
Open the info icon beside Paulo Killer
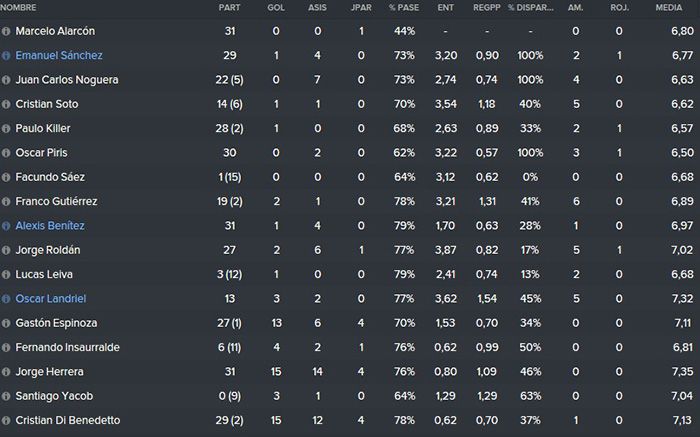pos(6,129)
